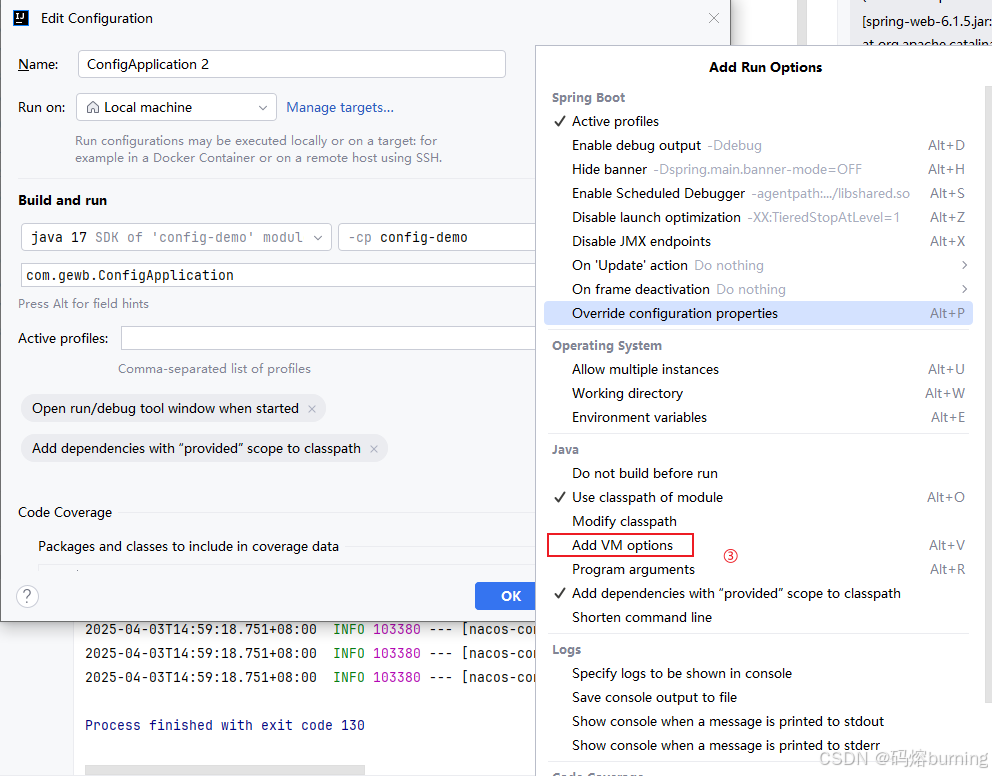Image resolution: width=992 pixels, height=776 pixels.
Task: Click the IntelliJ IDEA logo icon in dialog title
Action: tap(21, 18)
